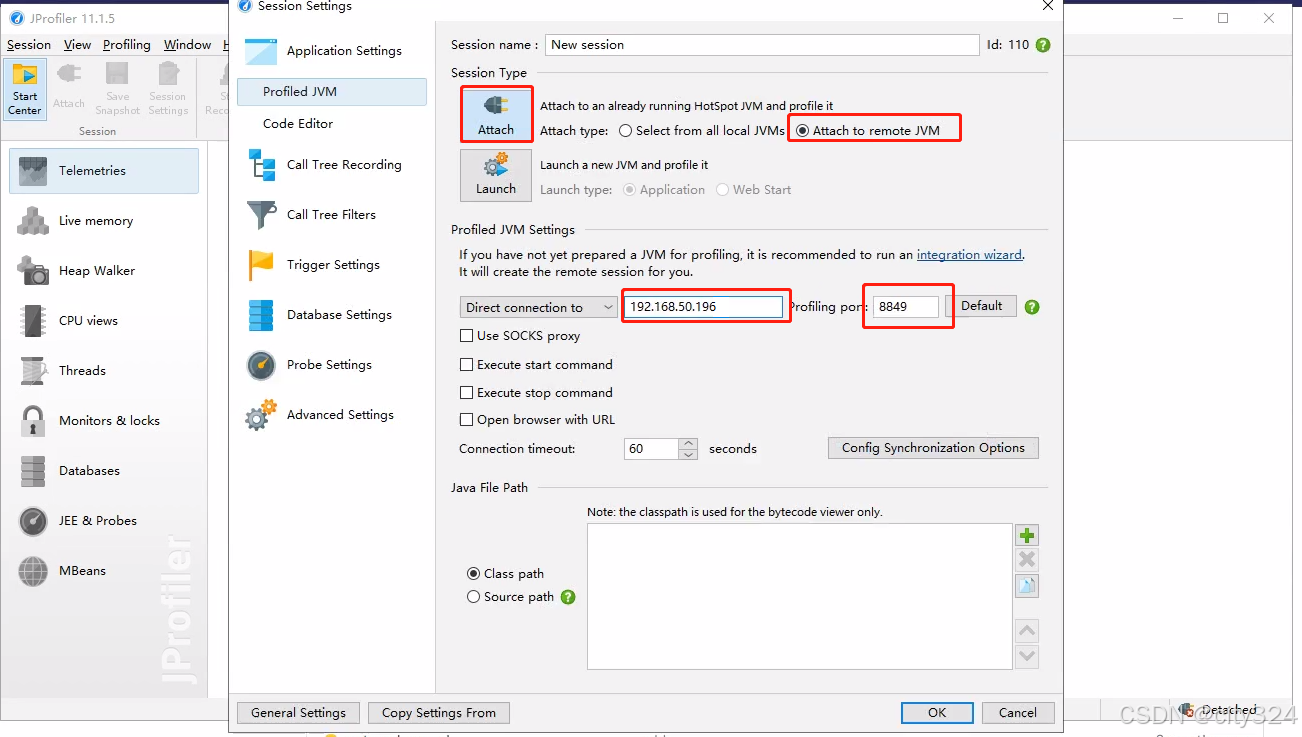This screenshot has width=1302, height=737.
Task: Open the View menu
Action: point(77,45)
